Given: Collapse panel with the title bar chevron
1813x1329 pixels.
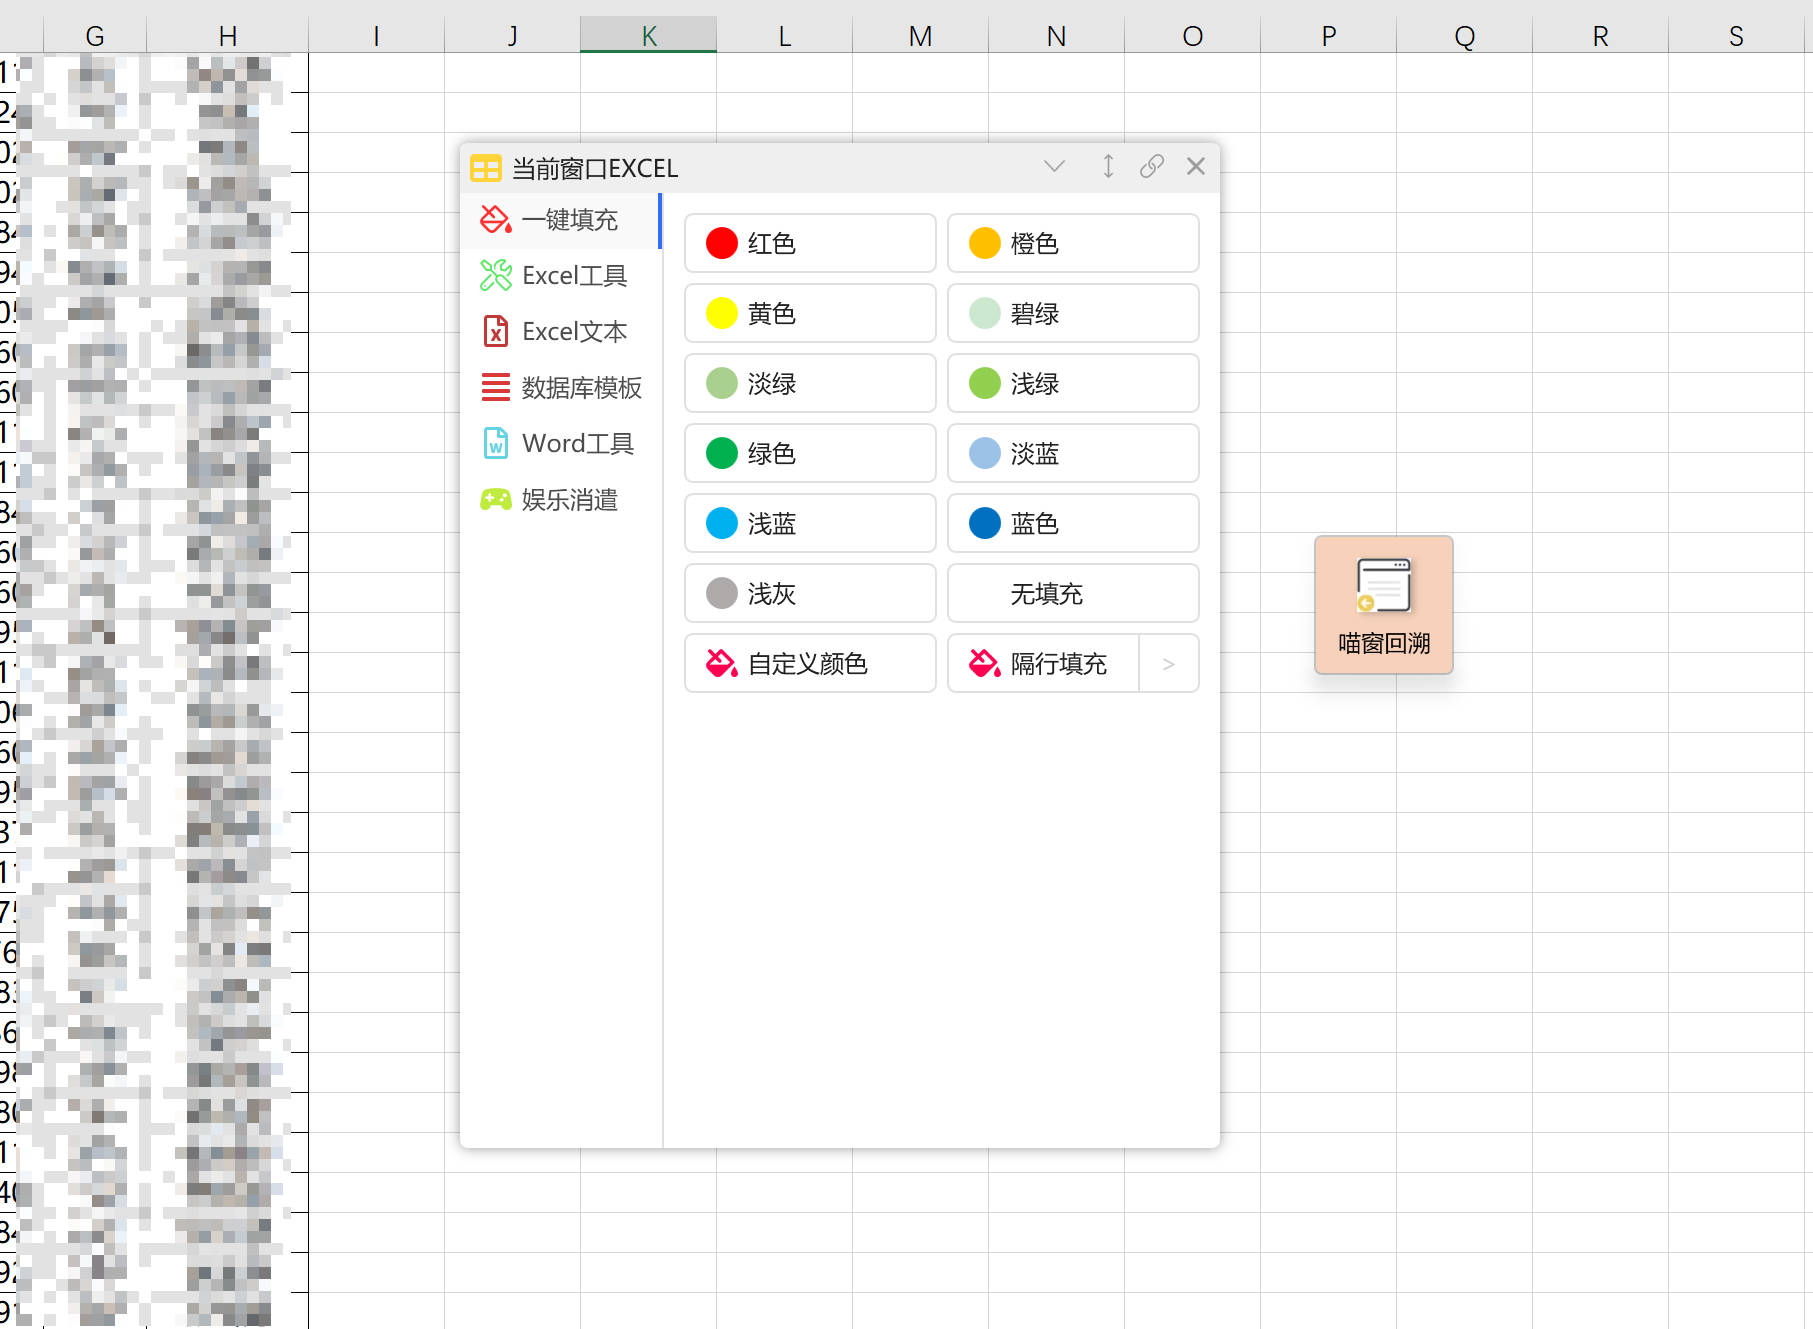Looking at the screenshot, I should (1054, 166).
